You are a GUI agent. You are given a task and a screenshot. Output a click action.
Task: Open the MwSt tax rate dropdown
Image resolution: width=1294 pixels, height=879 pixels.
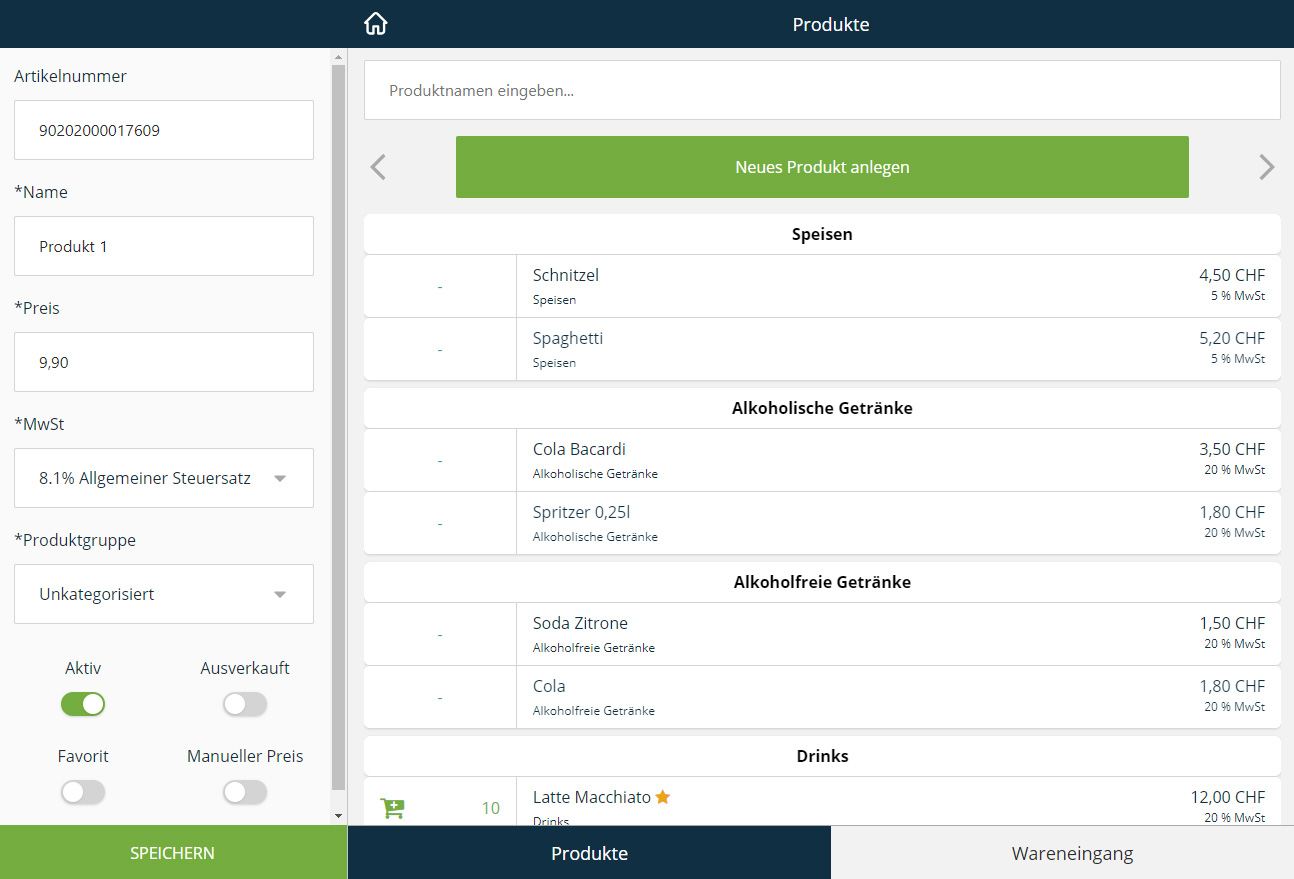pos(163,478)
